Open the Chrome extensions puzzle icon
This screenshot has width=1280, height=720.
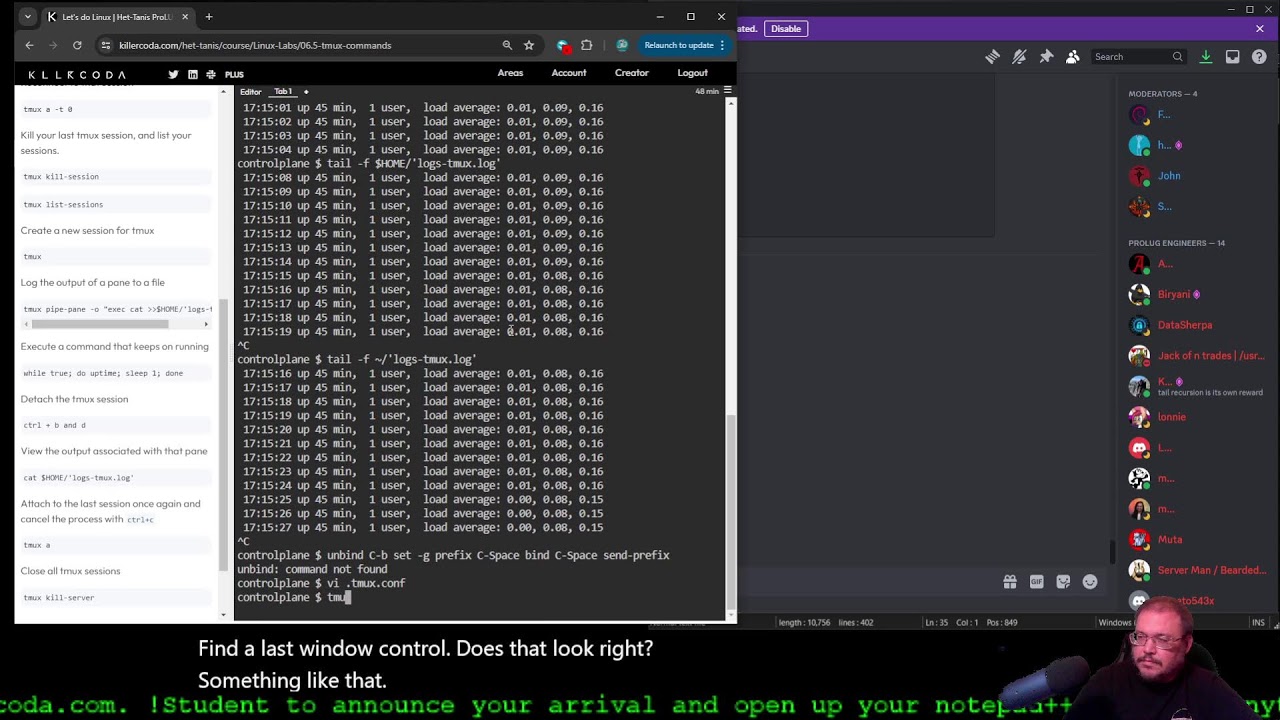click(x=587, y=45)
